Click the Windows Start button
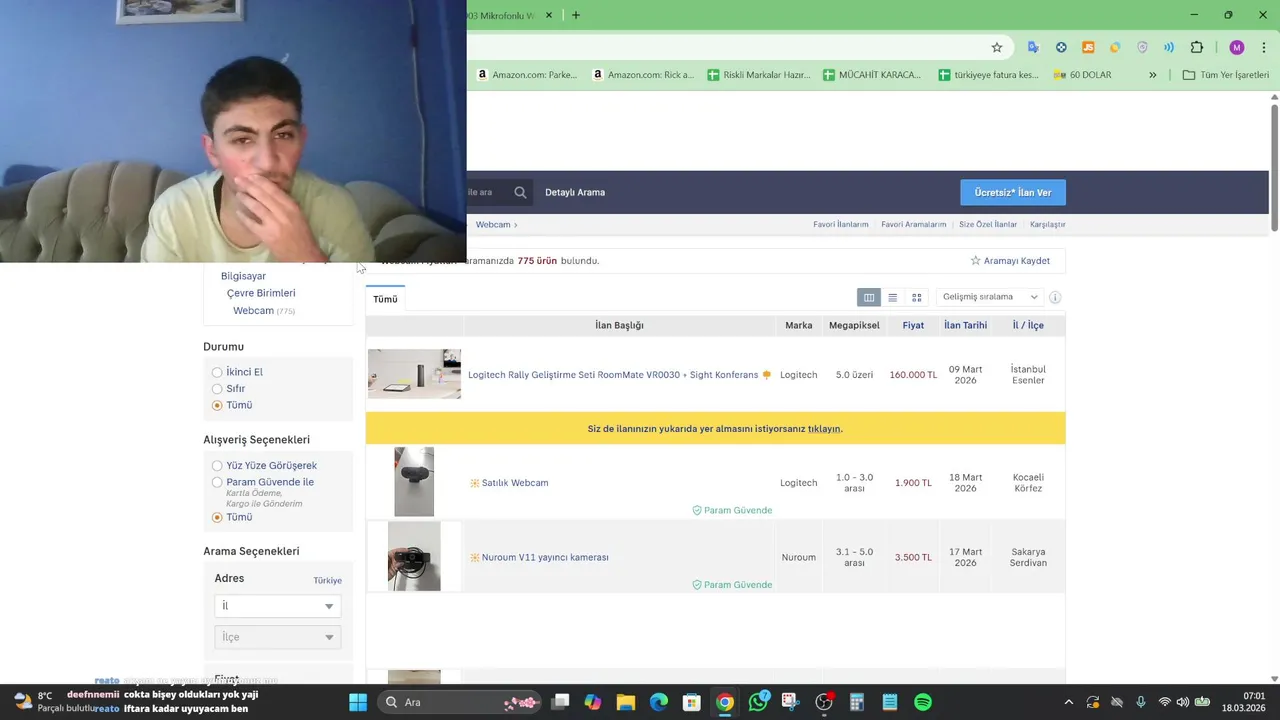 358,702
